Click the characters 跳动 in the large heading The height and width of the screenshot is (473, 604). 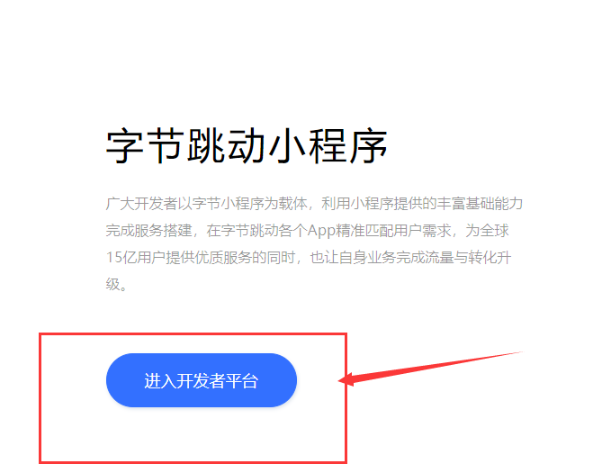[226, 146]
